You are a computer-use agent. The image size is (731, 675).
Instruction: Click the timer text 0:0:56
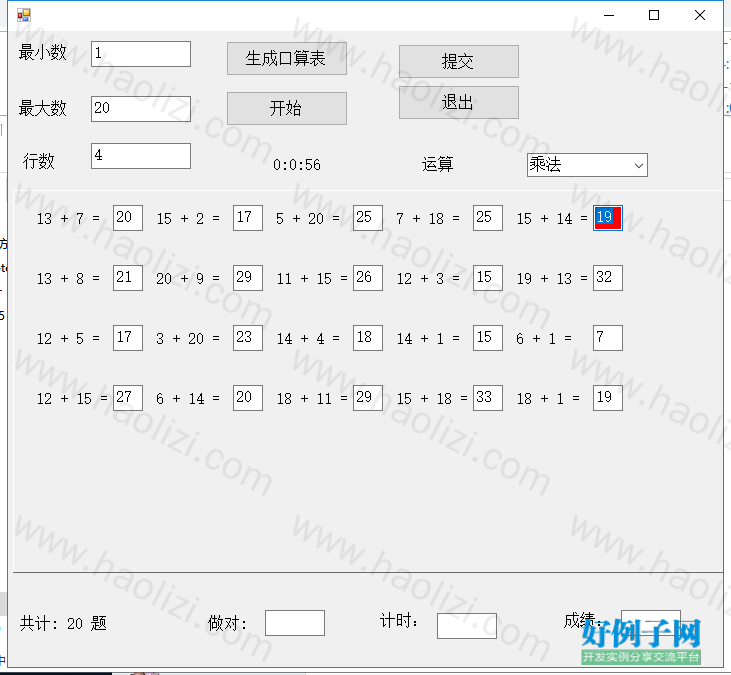coord(297,165)
